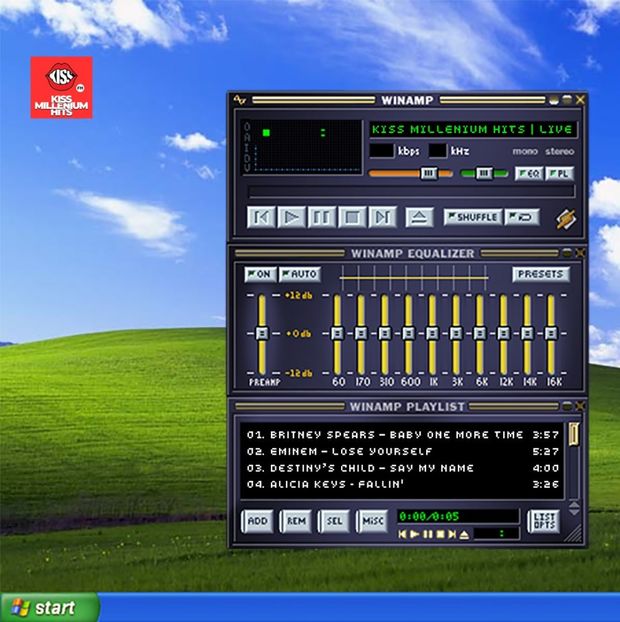Image resolution: width=620 pixels, height=622 pixels.
Task: Click the playlist 0:00/0:05 time display
Action: tap(458, 516)
